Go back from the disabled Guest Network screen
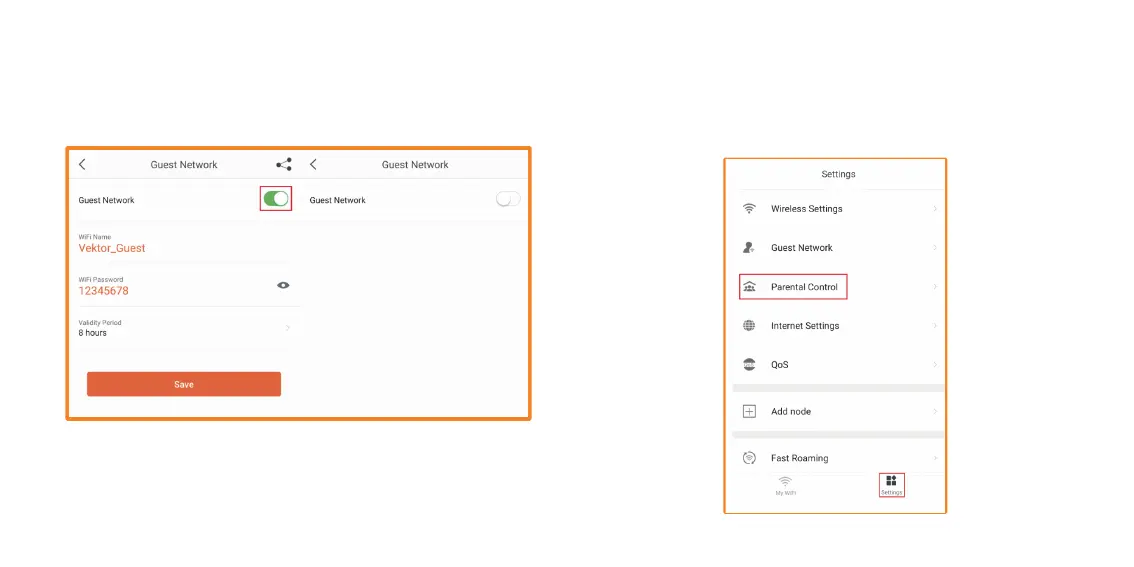Viewport: 1134px width, 567px height. point(313,165)
